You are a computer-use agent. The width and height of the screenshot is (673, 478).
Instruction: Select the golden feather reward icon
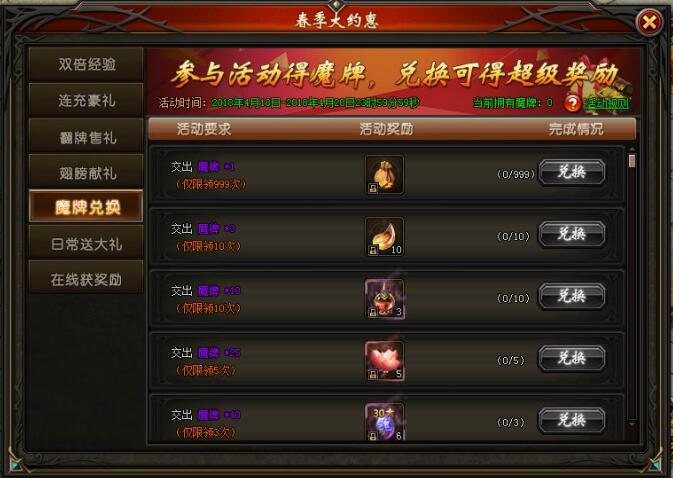point(384,237)
